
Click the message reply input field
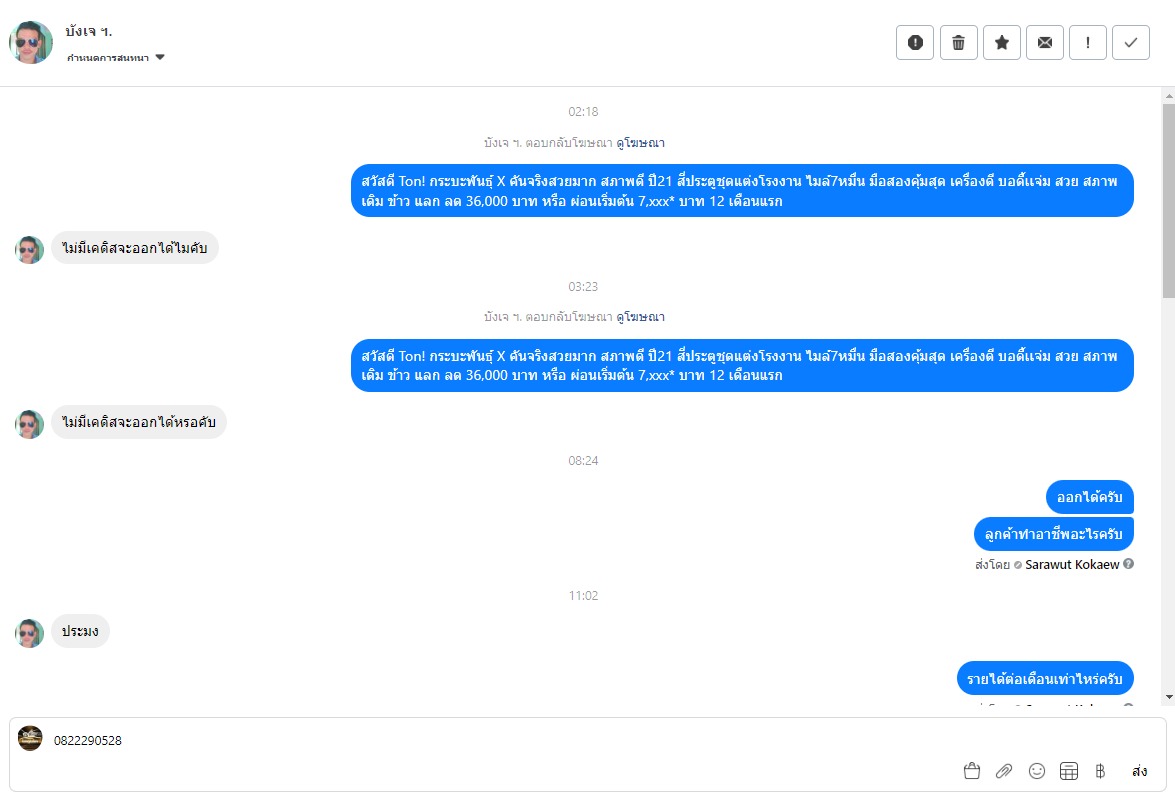point(500,741)
